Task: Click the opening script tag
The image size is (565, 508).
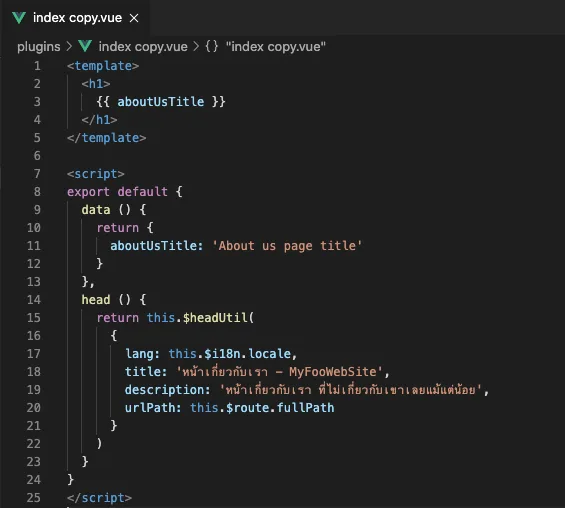Action: point(96,174)
